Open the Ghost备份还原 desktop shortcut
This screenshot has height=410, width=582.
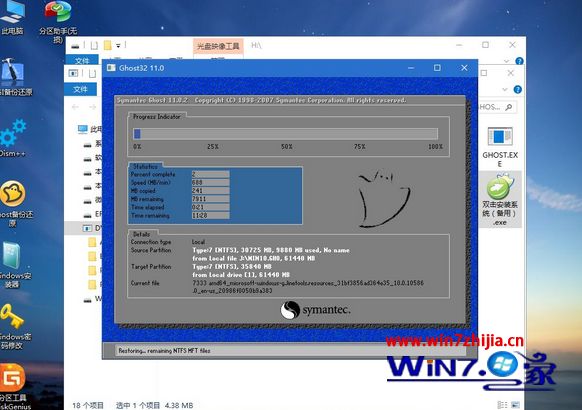[13, 203]
